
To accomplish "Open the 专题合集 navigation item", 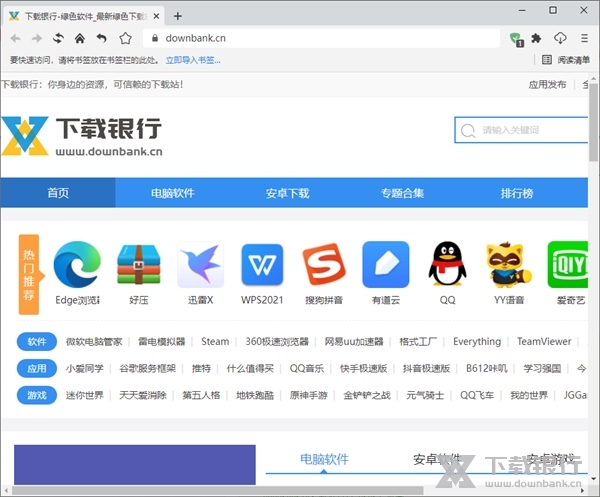I will 402,193.
